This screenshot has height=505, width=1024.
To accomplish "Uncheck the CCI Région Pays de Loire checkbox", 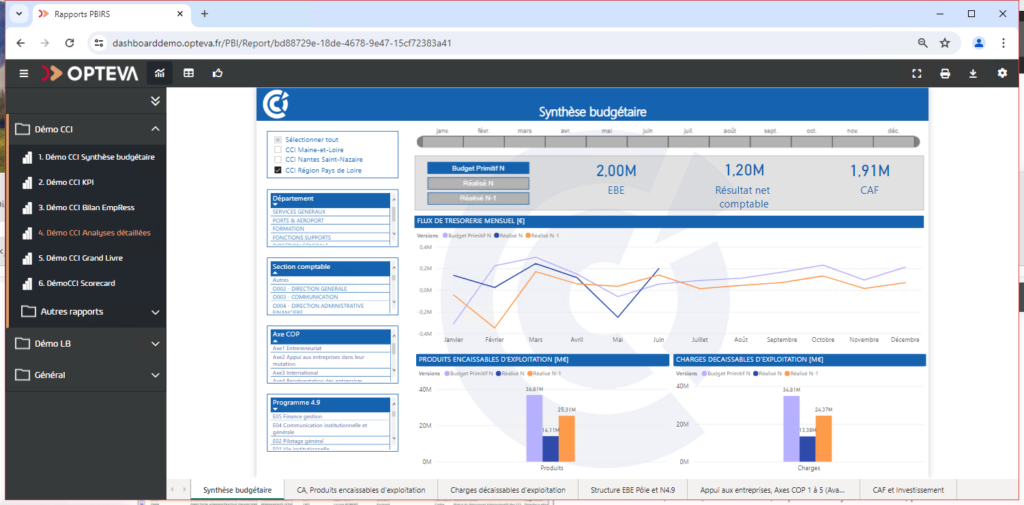I will 278,171.
